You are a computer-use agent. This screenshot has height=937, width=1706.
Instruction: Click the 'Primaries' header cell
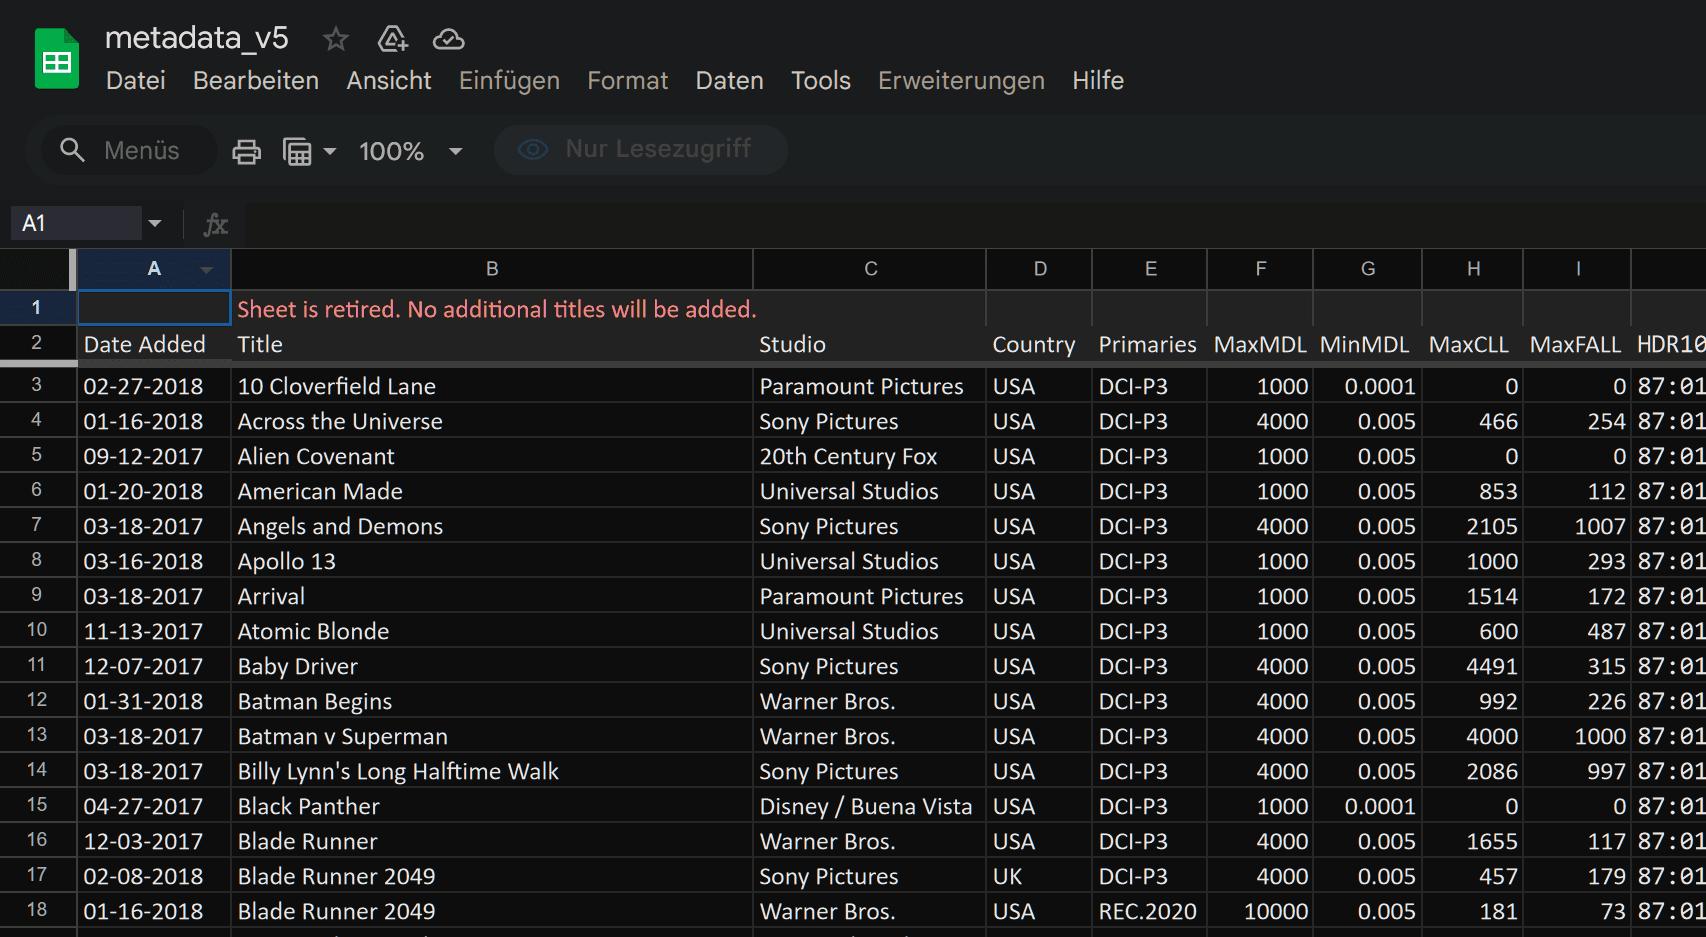click(1149, 344)
